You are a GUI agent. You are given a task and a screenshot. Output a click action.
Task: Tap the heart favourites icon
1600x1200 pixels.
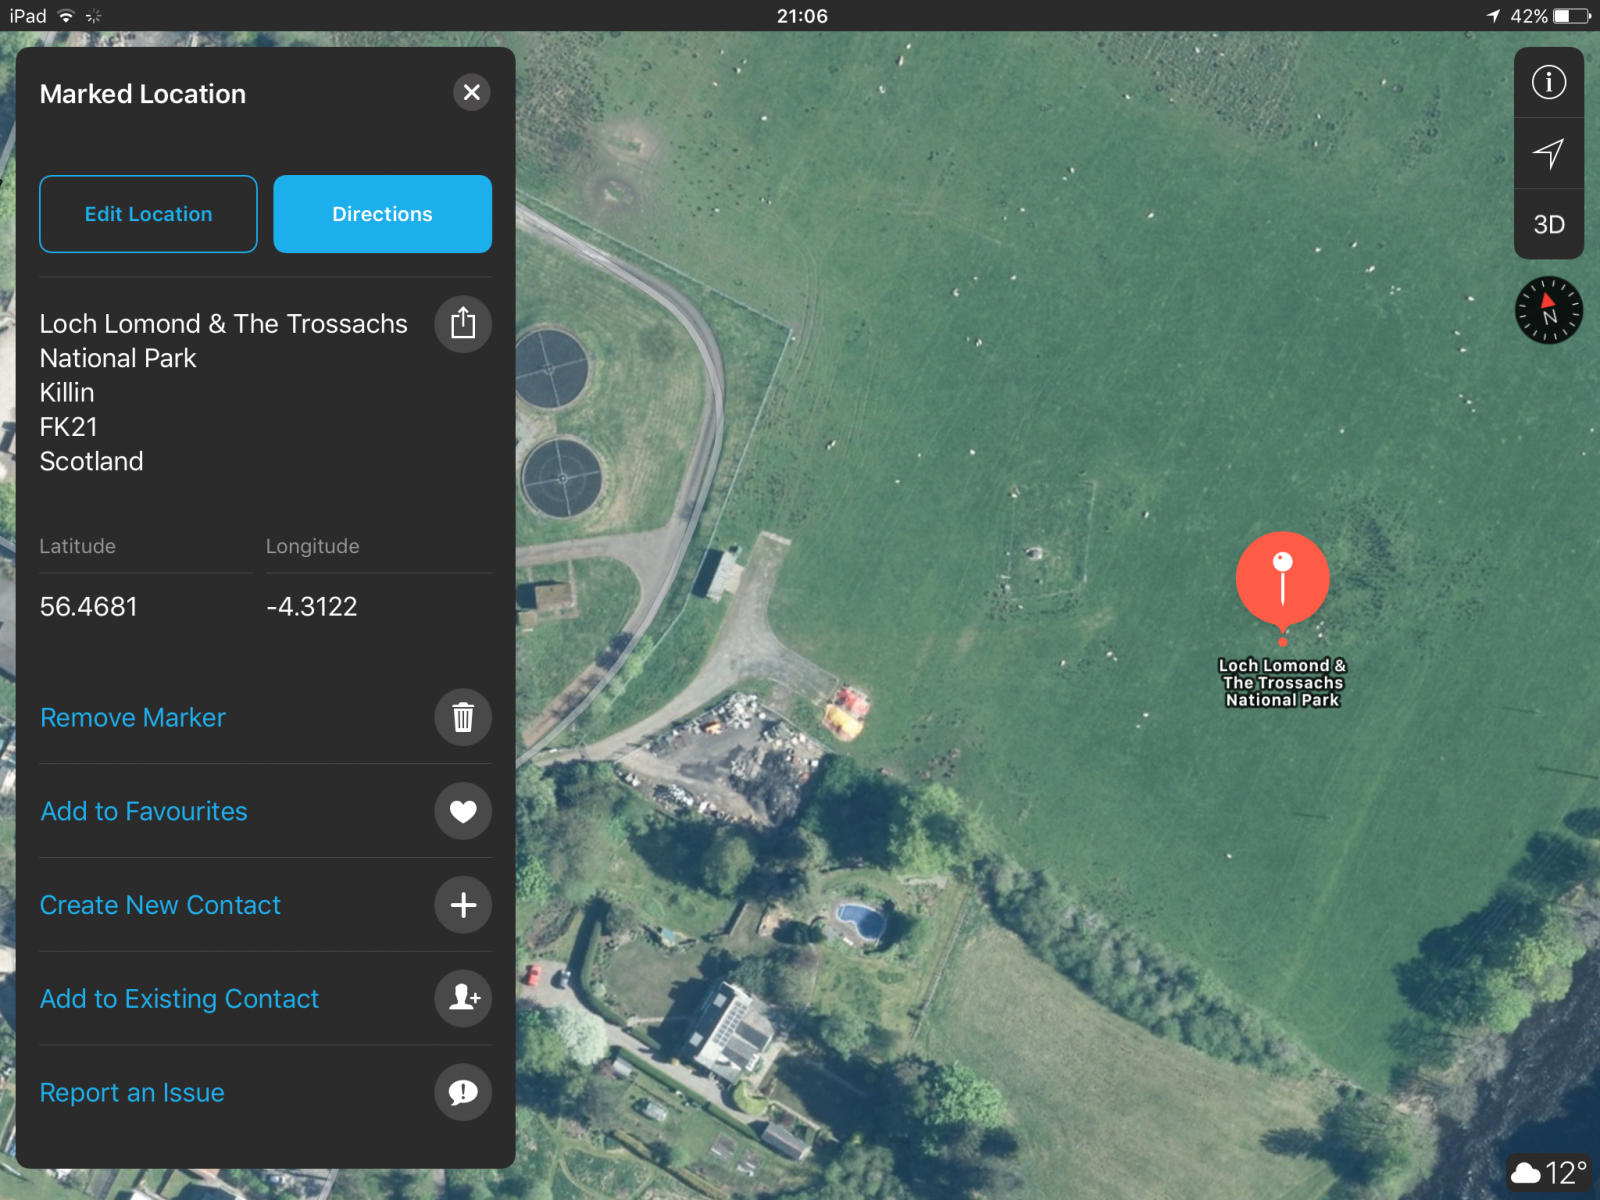pos(463,811)
